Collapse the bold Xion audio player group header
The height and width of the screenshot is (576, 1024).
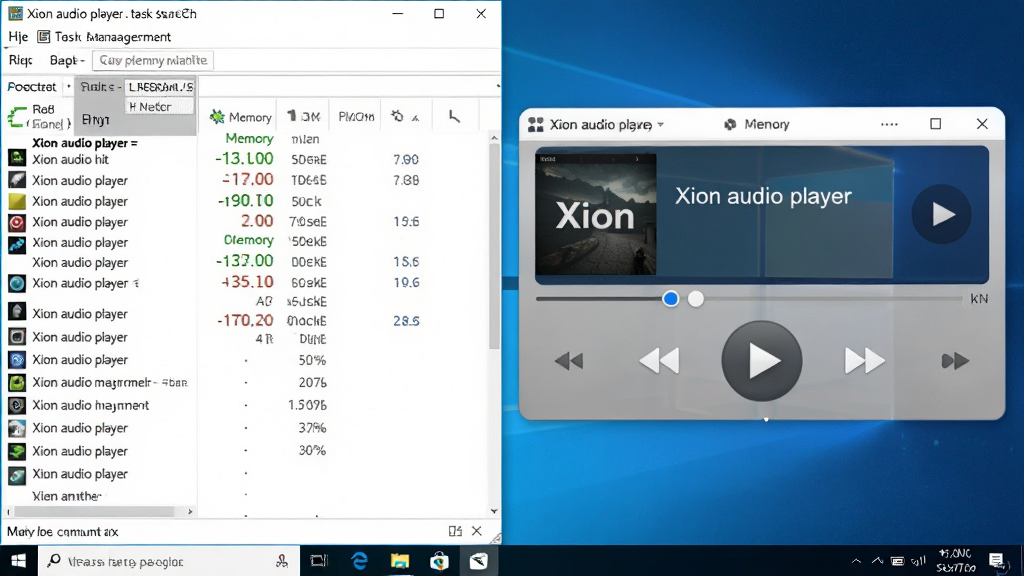[85, 142]
